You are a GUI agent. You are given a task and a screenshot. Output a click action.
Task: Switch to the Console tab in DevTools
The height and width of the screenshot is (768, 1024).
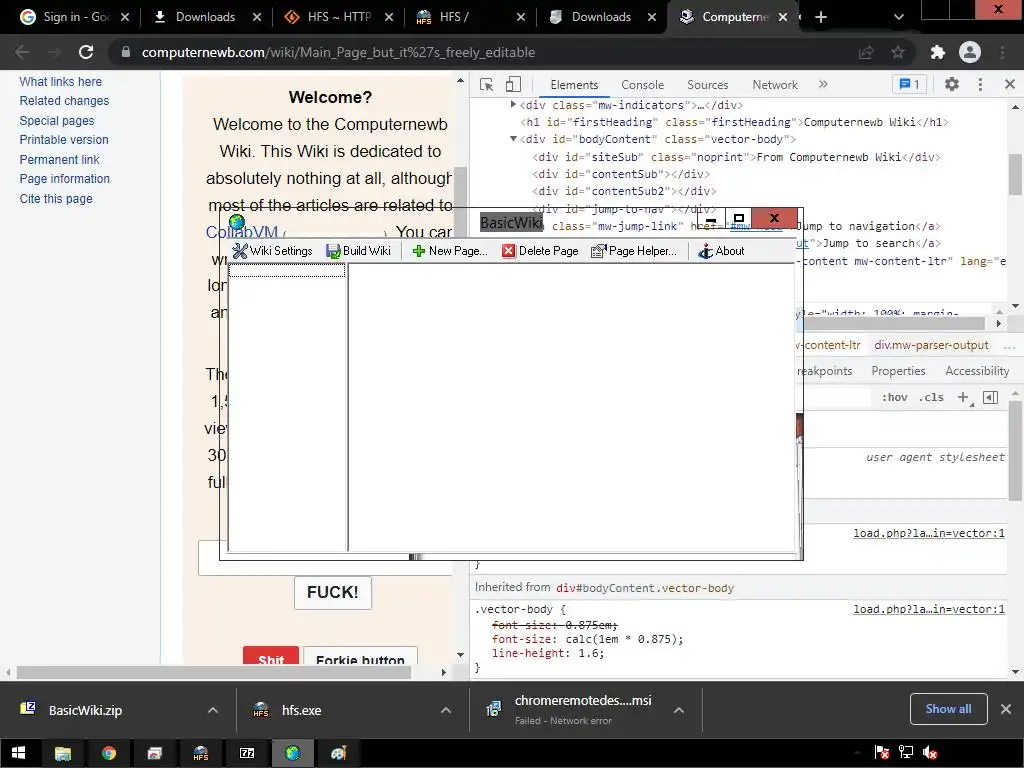click(643, 85)
